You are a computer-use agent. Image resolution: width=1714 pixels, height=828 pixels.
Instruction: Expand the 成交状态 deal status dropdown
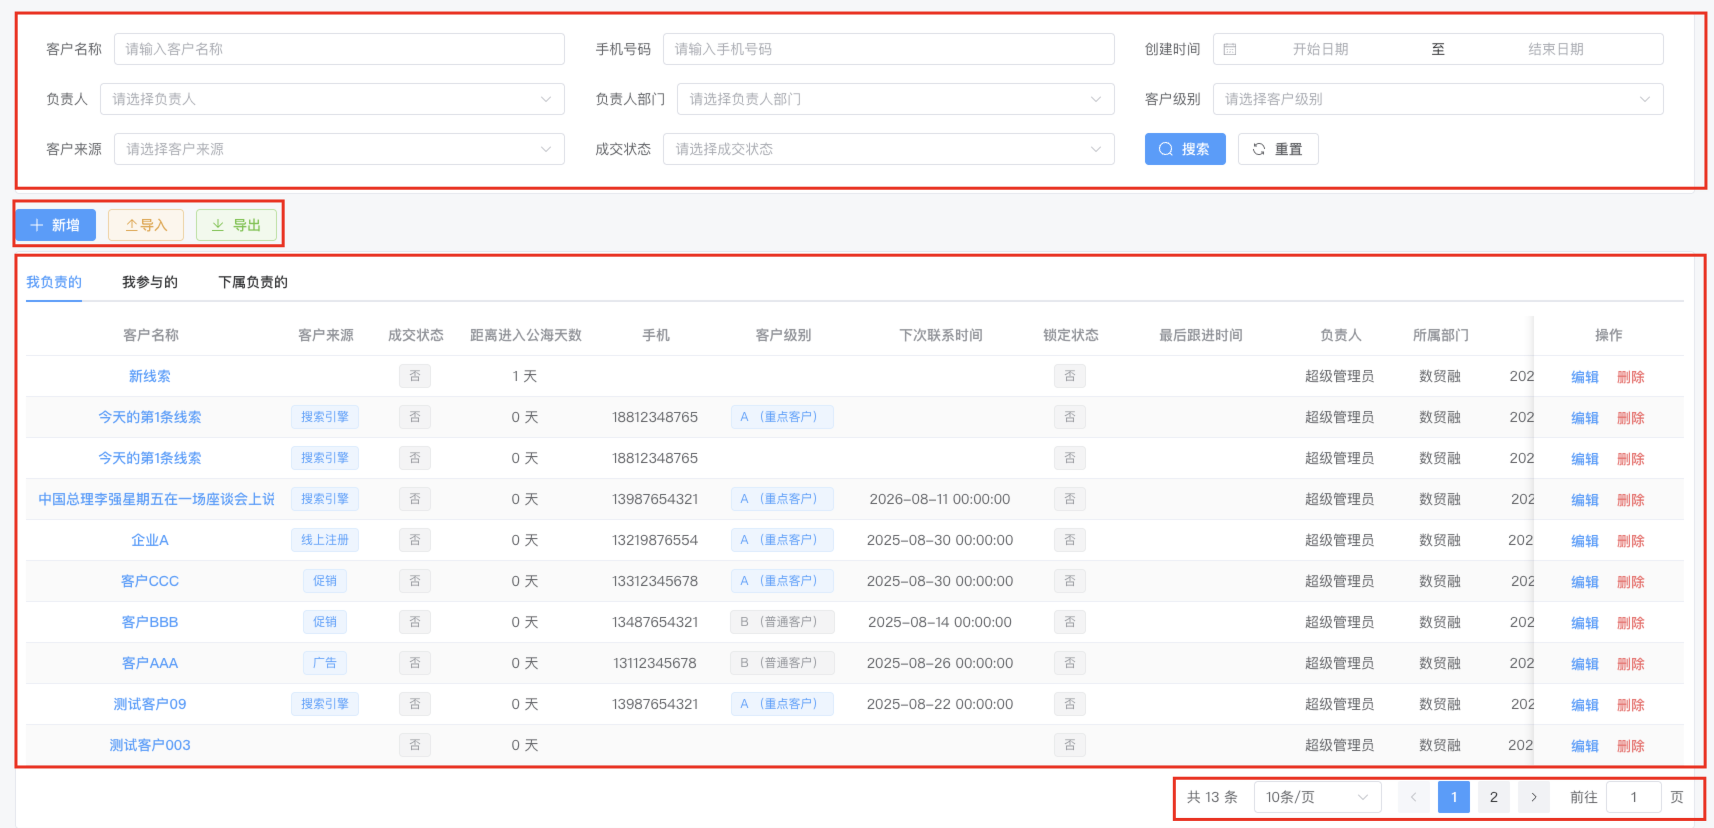(887, 149)
